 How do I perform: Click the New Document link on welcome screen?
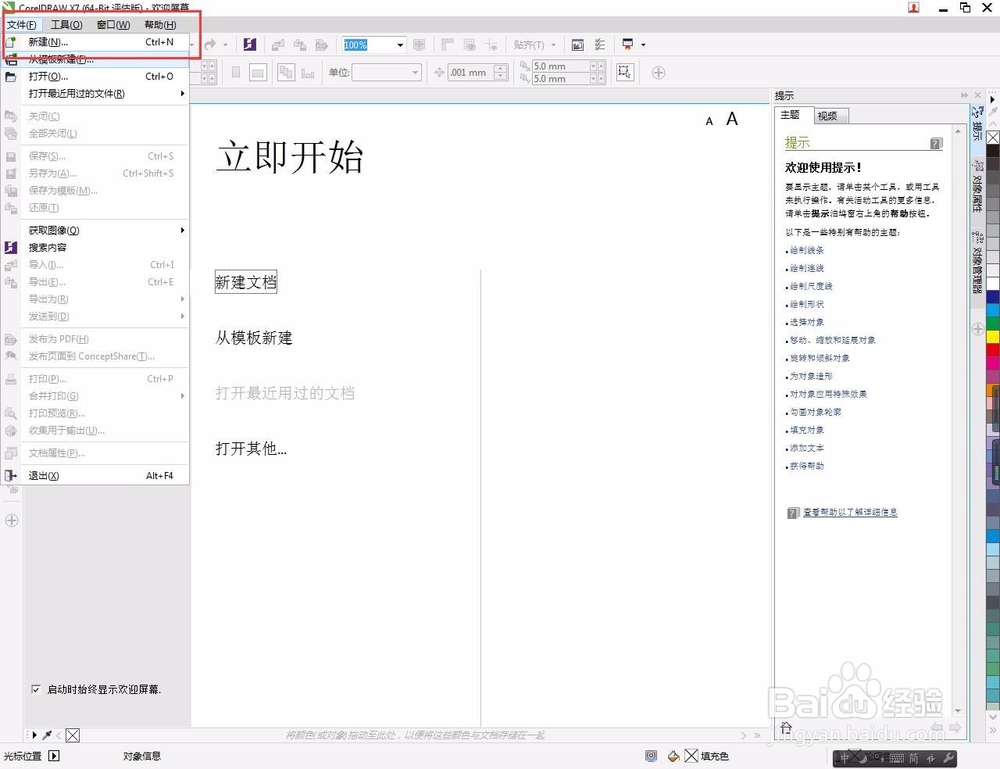(246, 282)
